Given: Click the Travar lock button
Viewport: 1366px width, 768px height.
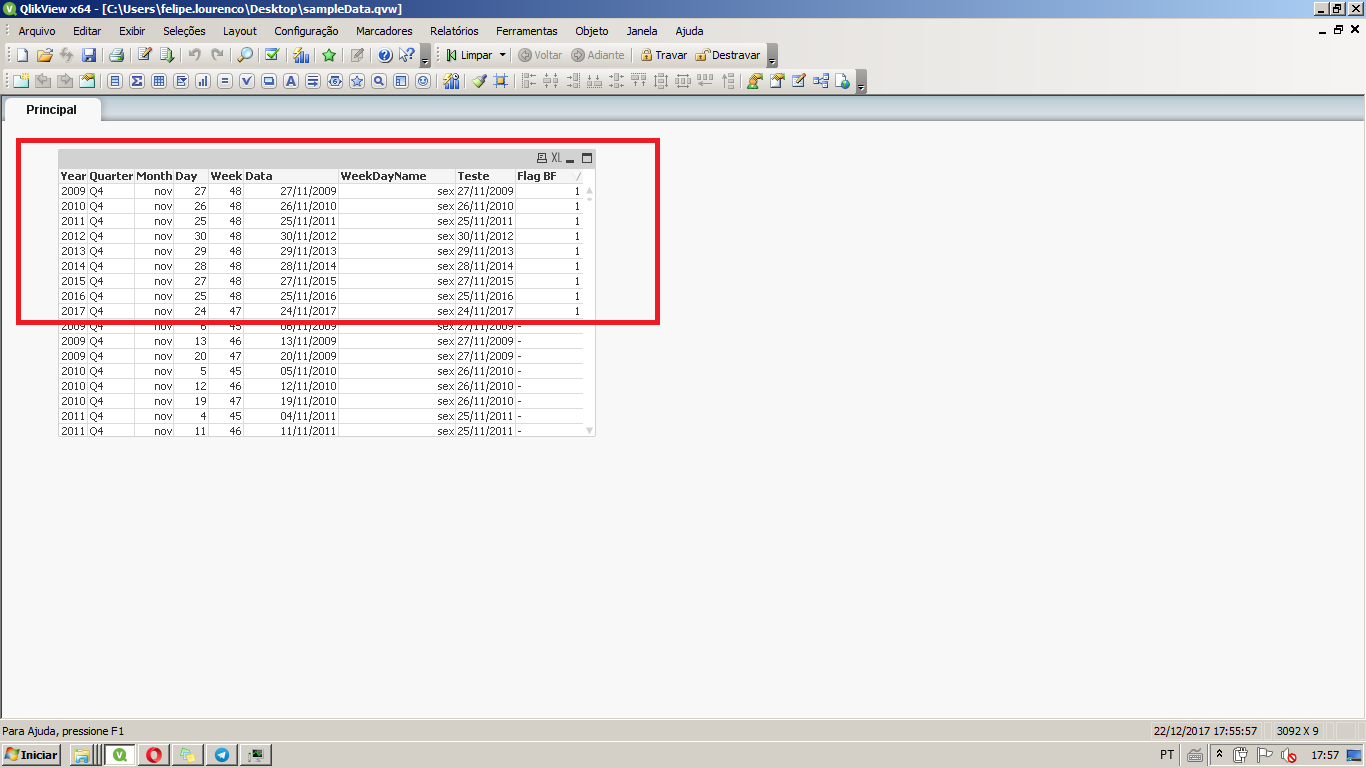Looking at the screenshot, I should pos(664,55).
